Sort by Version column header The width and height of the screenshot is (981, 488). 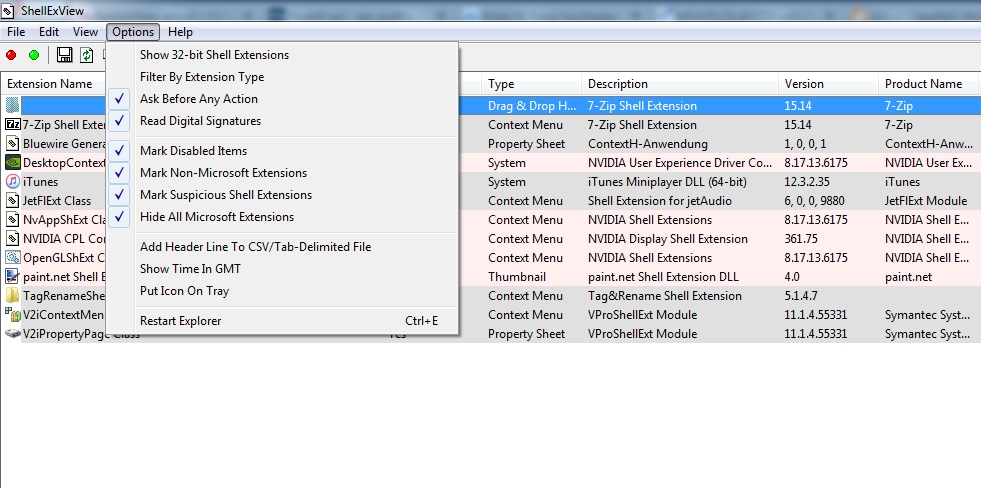tap(828, 84)
